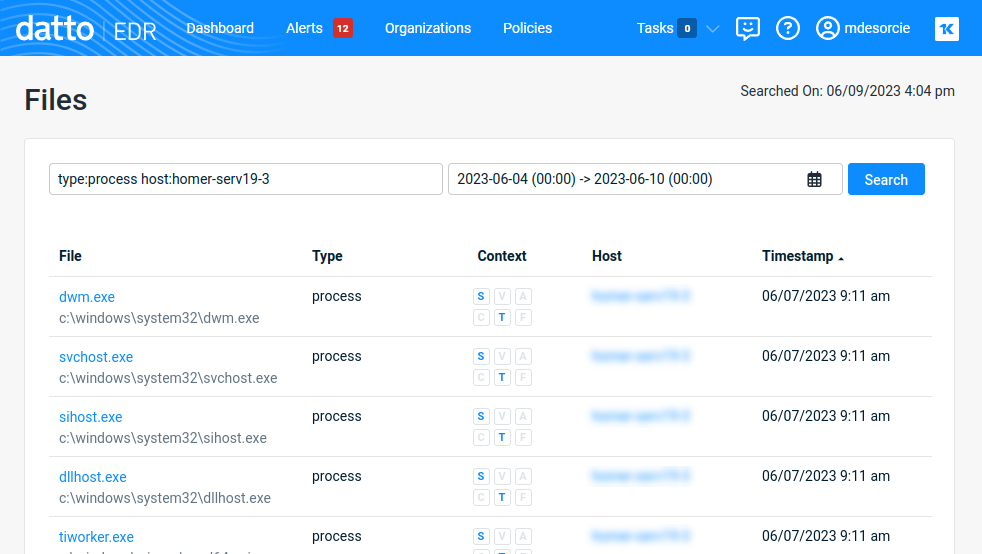Click the user profile avatar icon
The image size is (982, 554).
click(827, 28)
